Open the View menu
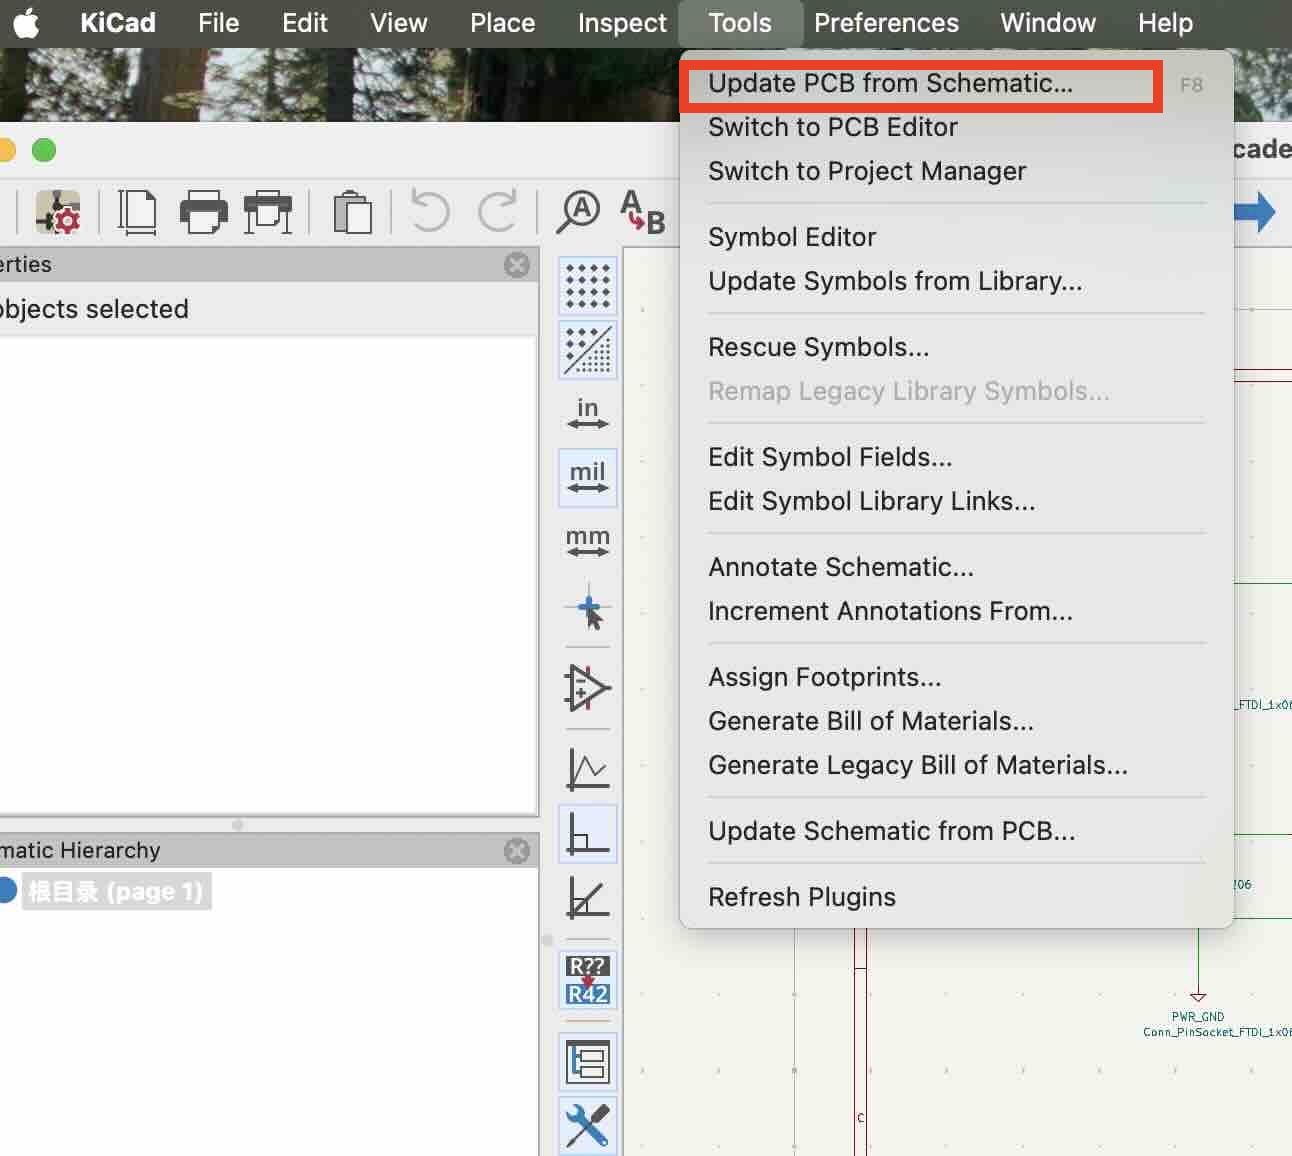 398,23
